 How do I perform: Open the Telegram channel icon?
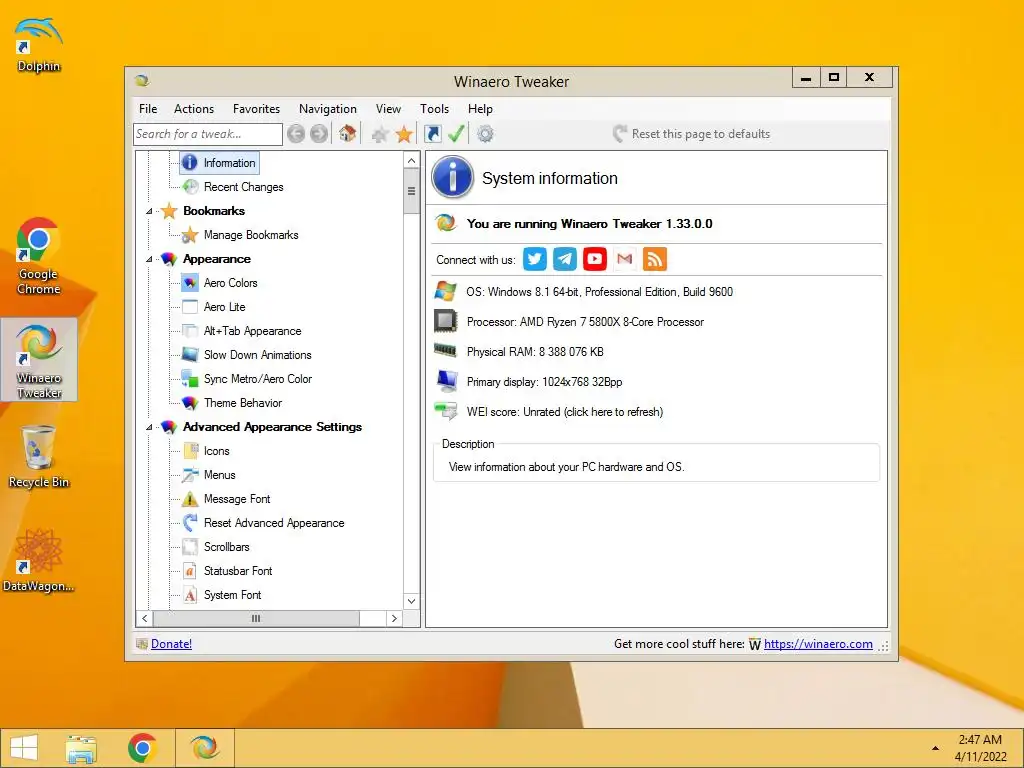tap(565, 259)
